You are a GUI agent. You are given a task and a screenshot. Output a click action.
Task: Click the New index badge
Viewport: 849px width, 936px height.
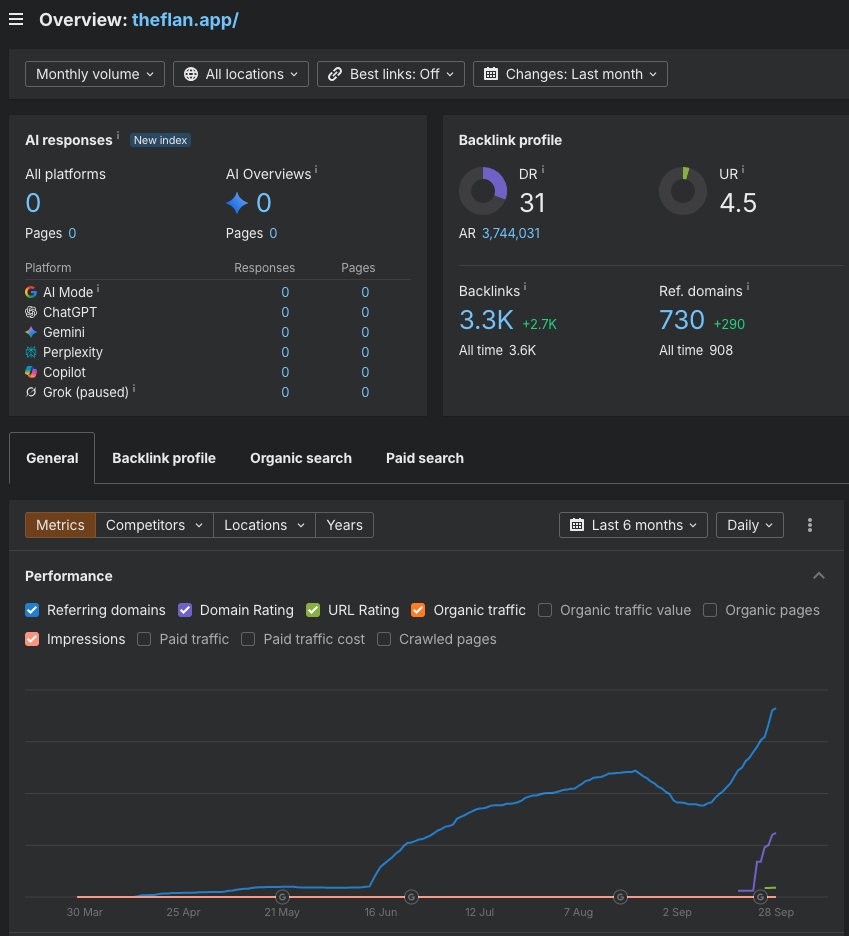(160, 140)
